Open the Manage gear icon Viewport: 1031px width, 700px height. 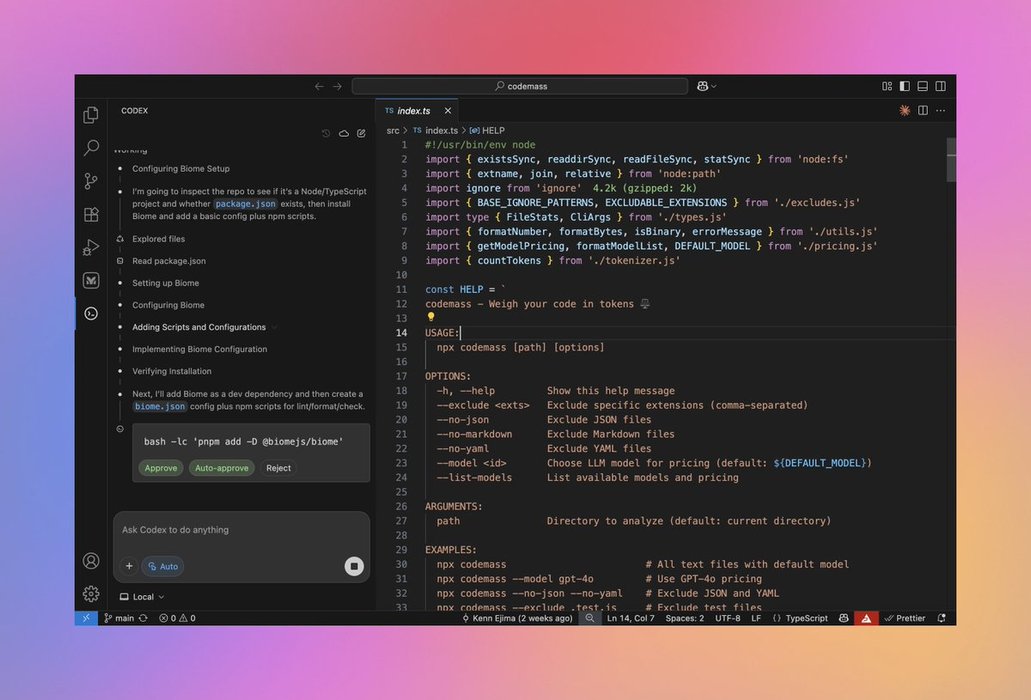(x=91, y=594)
